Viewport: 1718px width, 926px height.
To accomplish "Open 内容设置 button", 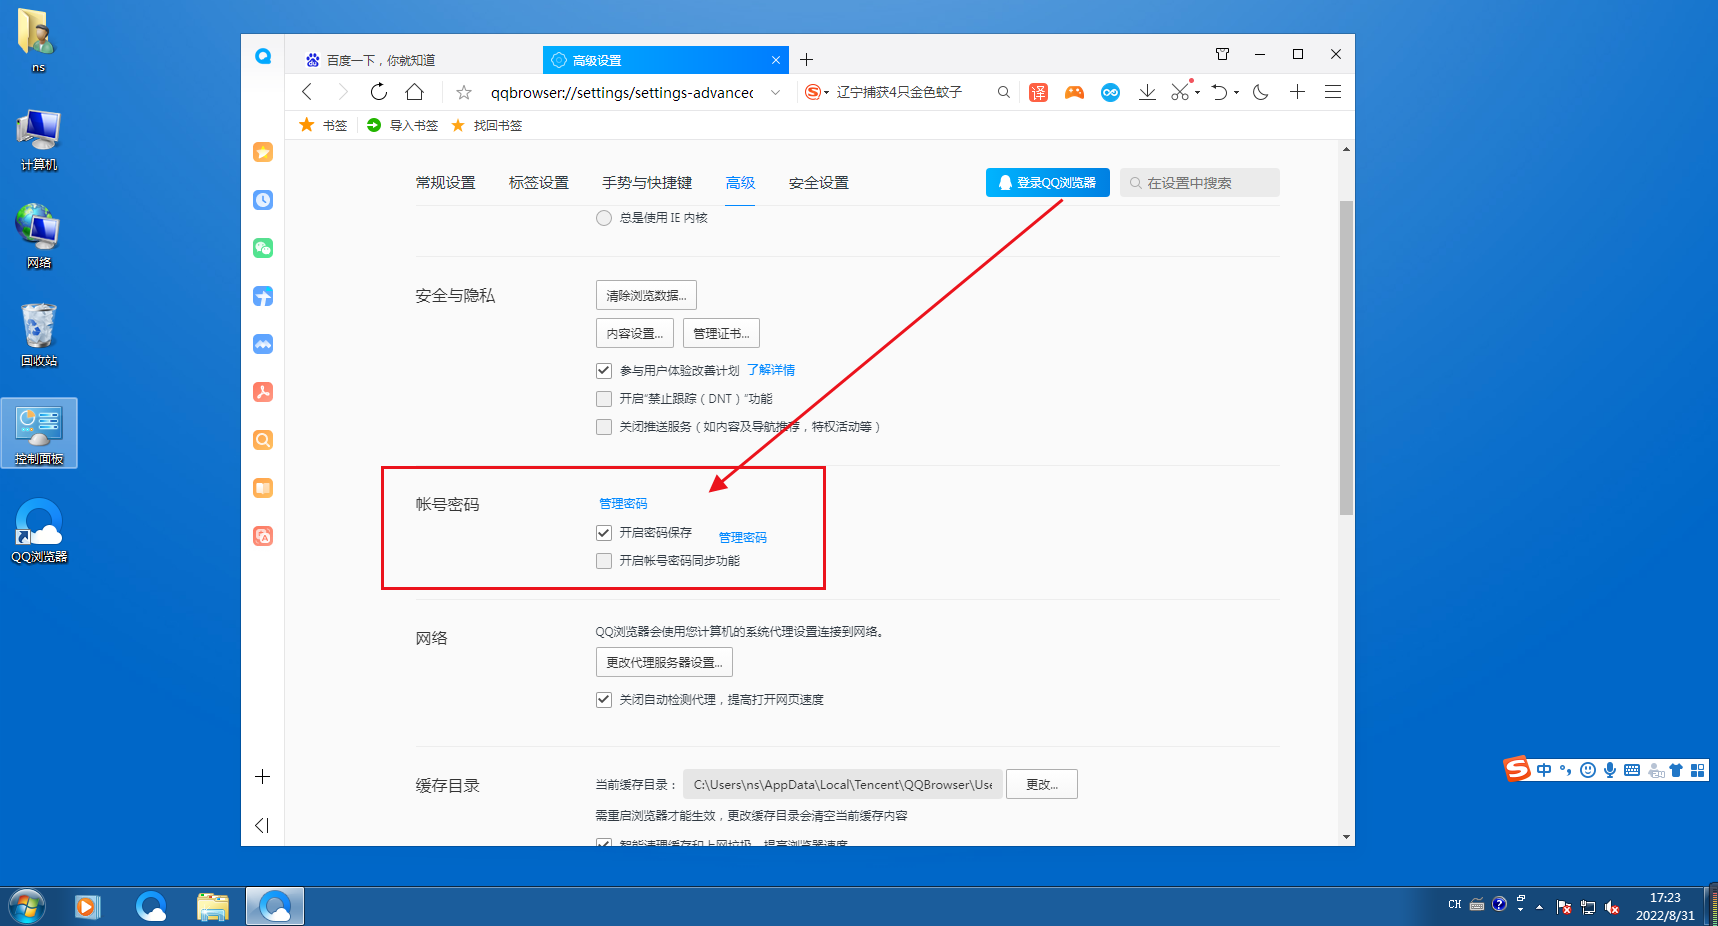I will tap(635, 333).
